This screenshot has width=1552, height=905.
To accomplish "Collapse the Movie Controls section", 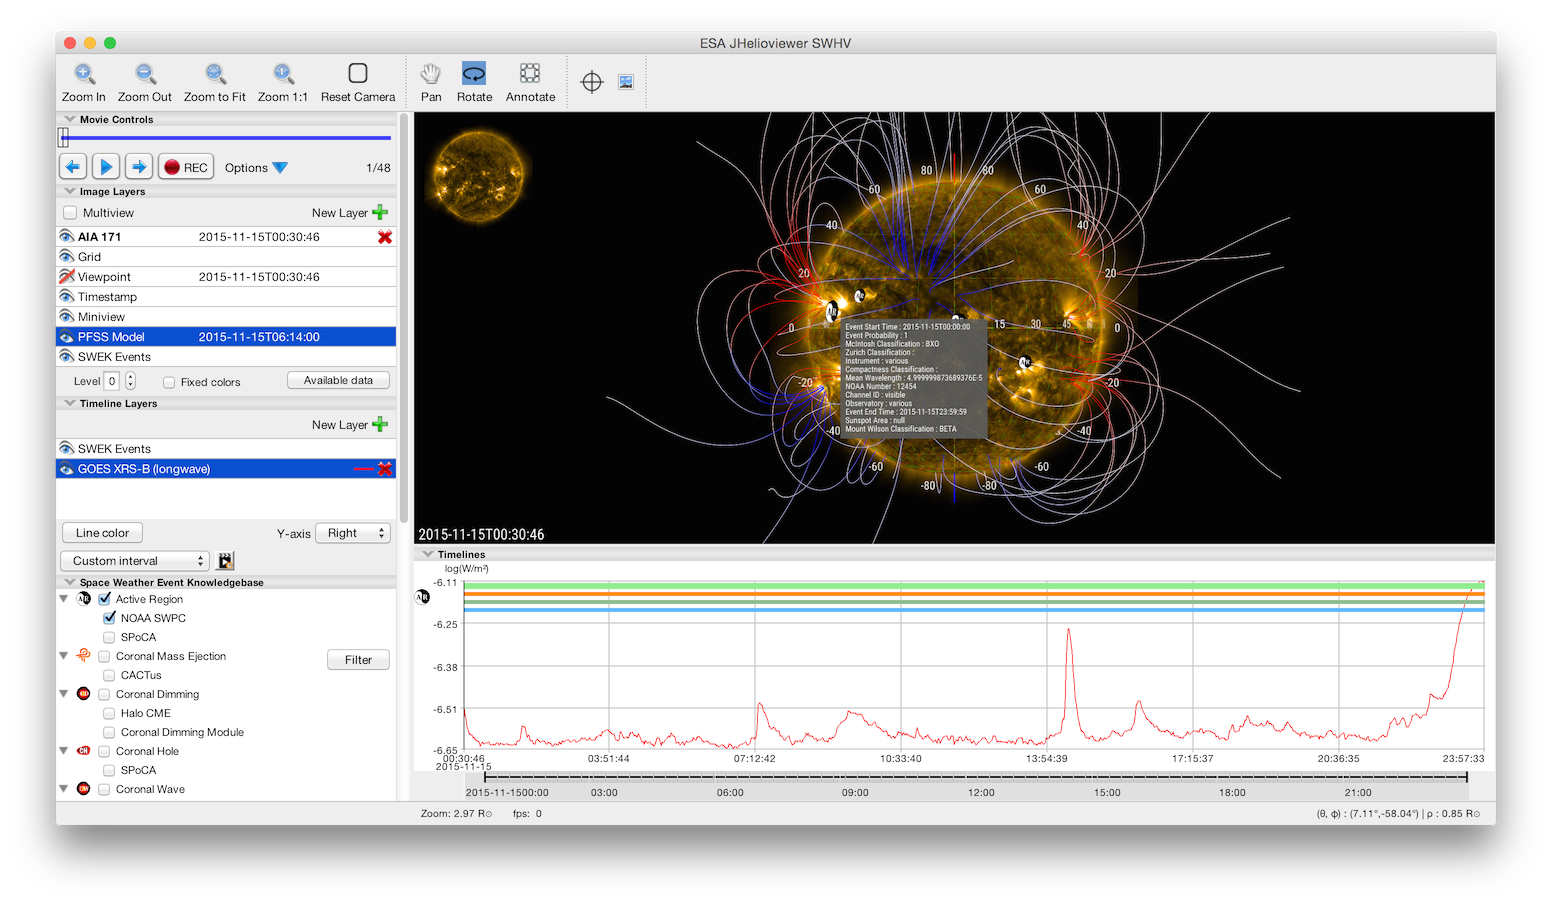I will click(x=70, y=119).
